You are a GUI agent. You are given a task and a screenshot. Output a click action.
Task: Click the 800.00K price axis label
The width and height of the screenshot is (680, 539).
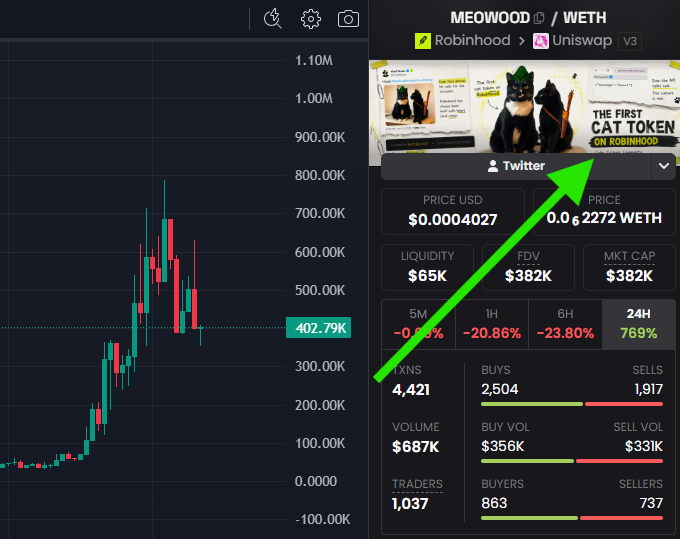point(320,175)
